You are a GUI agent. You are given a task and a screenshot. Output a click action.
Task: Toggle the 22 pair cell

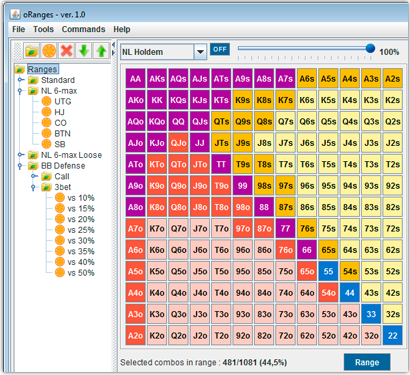[393, 335]
